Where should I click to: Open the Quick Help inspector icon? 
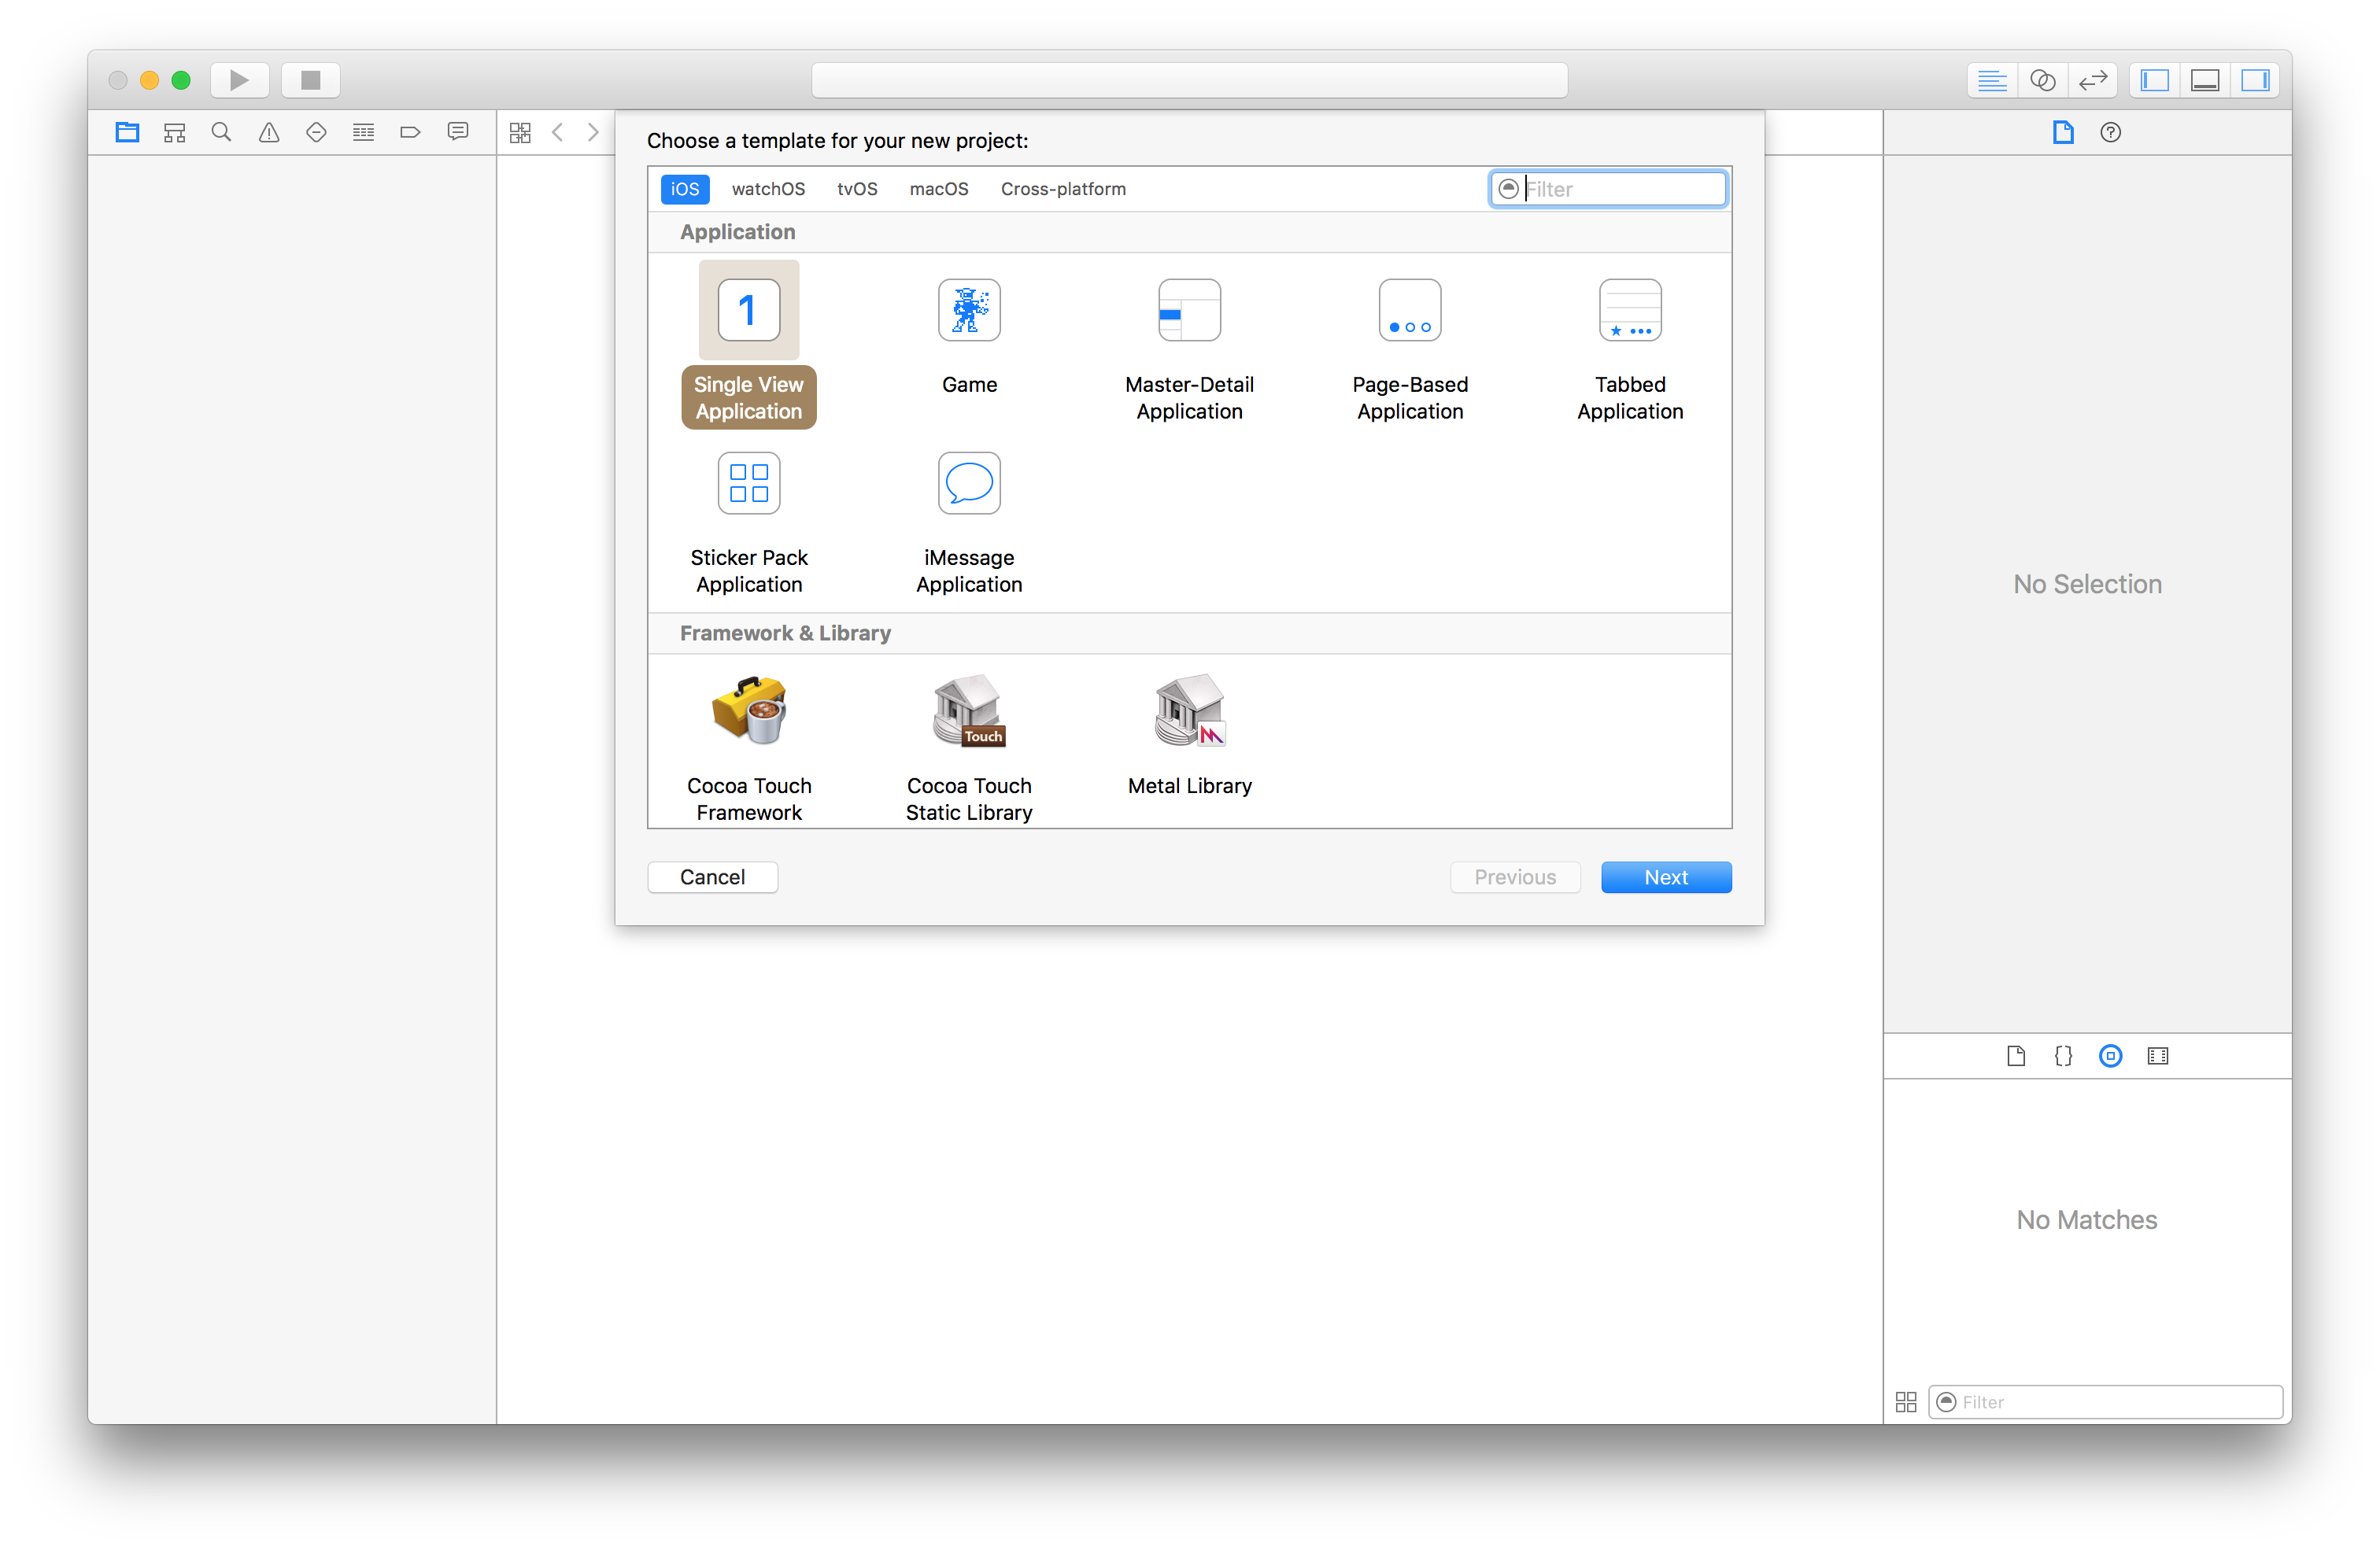2110,132
